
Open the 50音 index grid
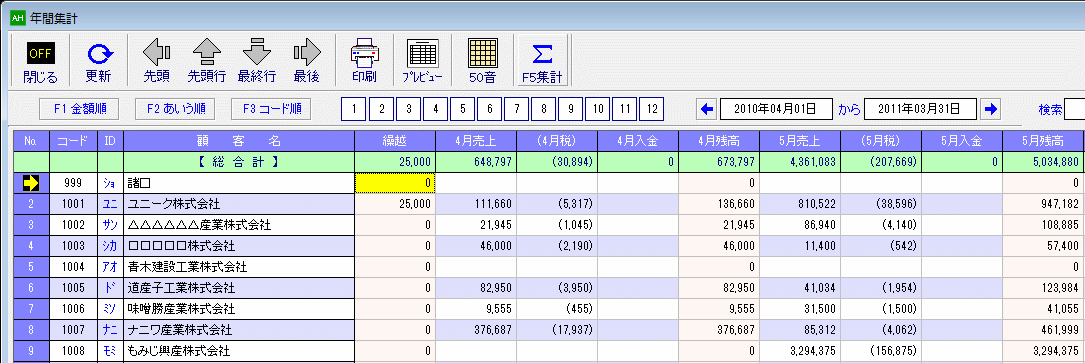pyautogui.click(x=482, y=62)
